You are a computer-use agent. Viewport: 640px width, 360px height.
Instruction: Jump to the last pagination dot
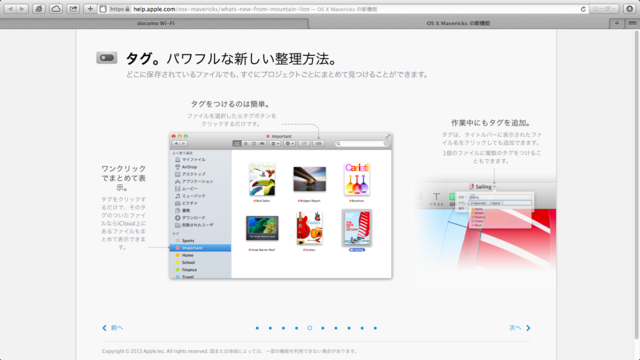tap(375, 328)
